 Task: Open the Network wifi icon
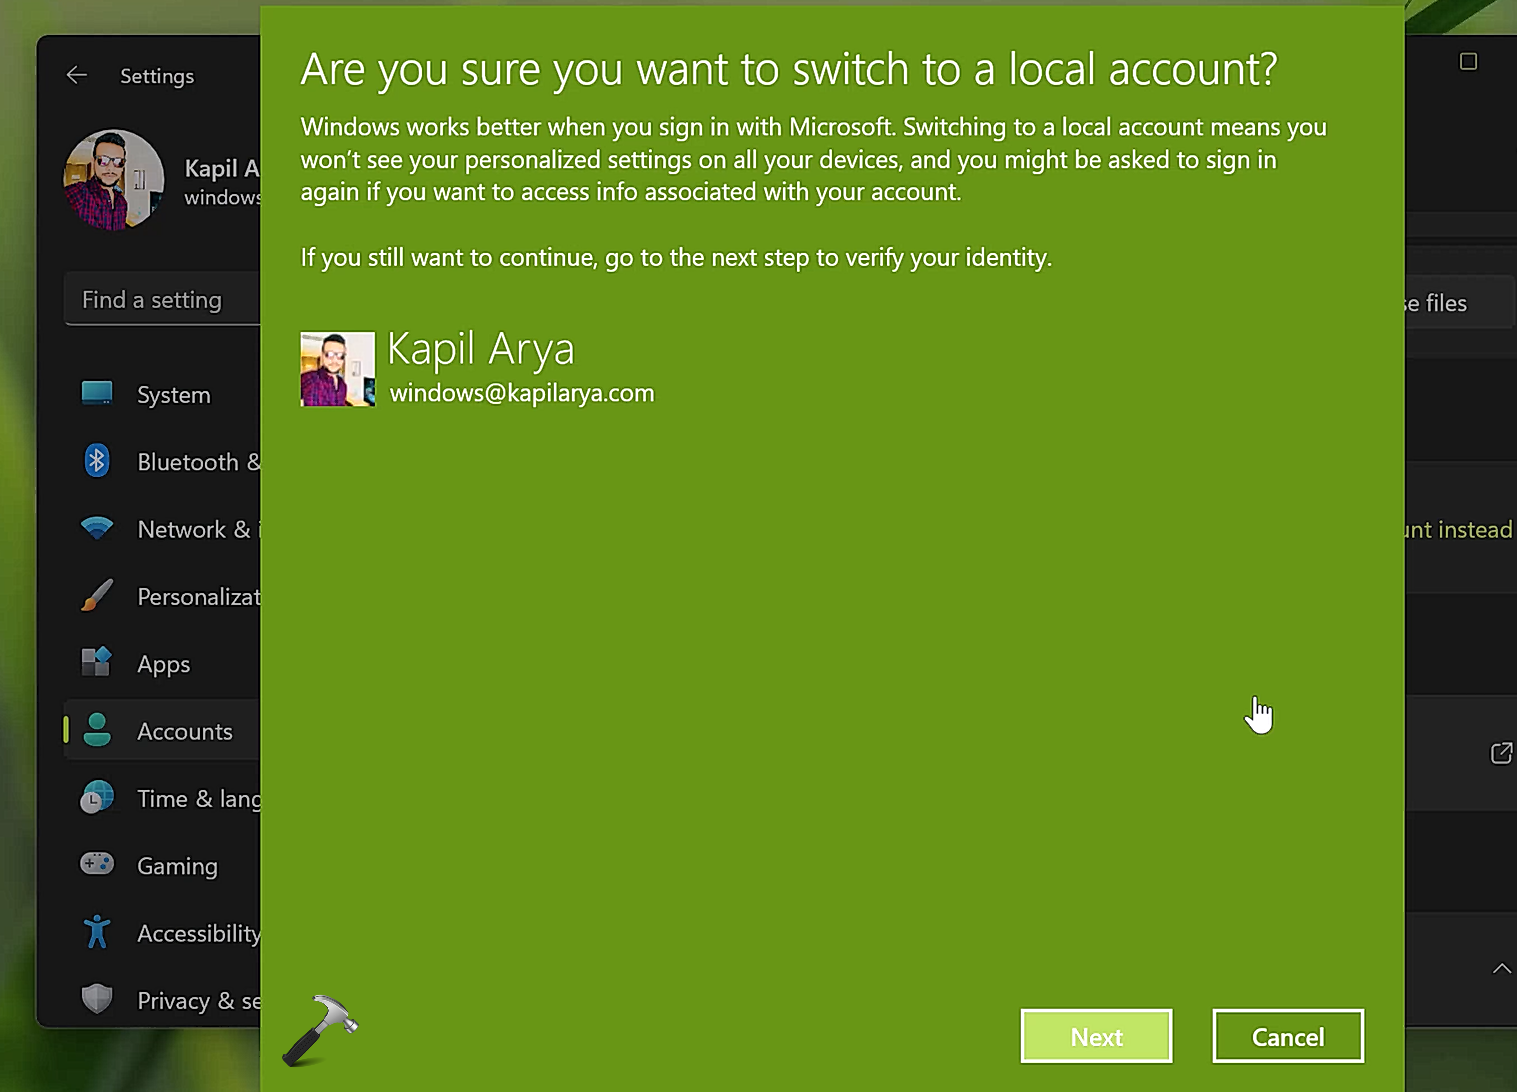(97, 528)
